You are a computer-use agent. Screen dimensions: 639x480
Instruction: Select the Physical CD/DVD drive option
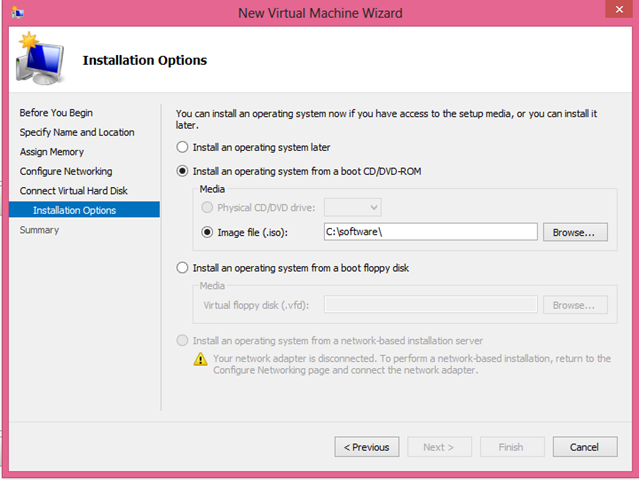[x=208, y=207]
